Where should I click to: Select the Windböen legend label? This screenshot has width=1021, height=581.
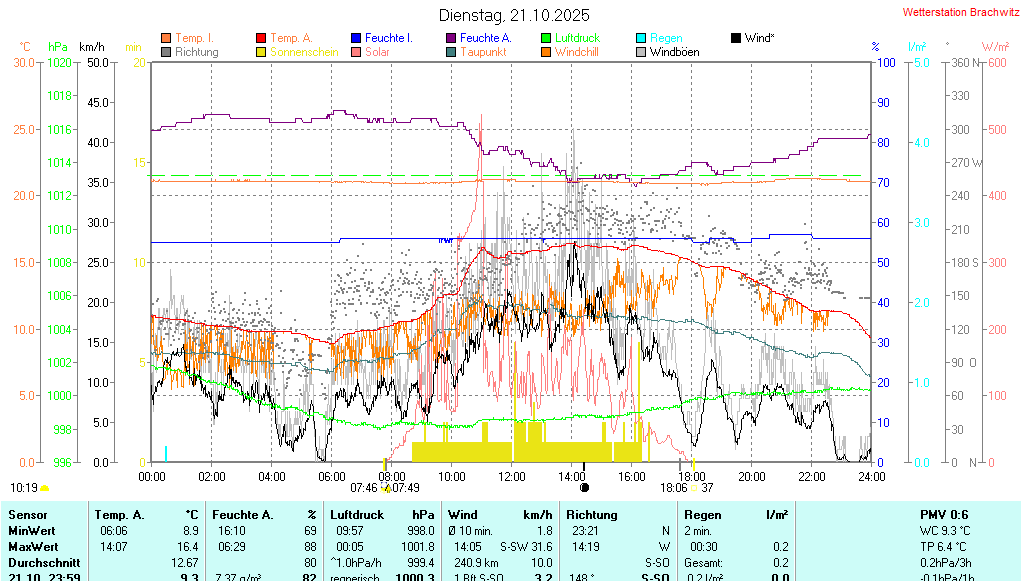point(674,52)
